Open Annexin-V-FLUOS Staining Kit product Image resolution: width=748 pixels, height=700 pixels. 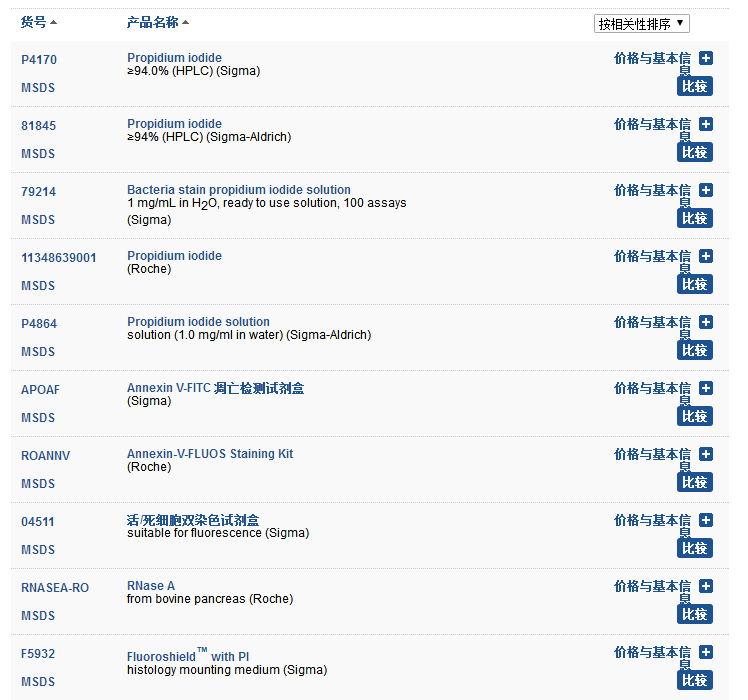coord(210,453)
